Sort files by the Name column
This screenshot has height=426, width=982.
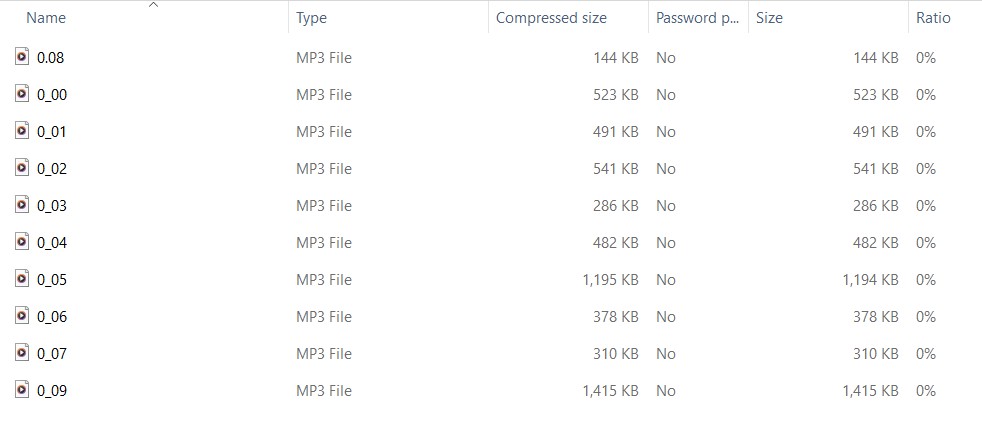46,18
